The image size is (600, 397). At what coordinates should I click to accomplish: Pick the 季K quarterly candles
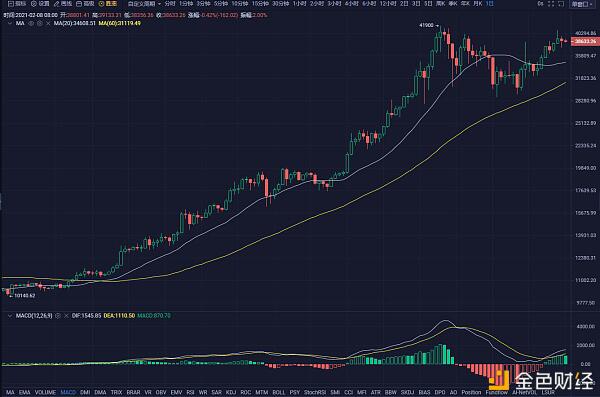click(453, 4)
